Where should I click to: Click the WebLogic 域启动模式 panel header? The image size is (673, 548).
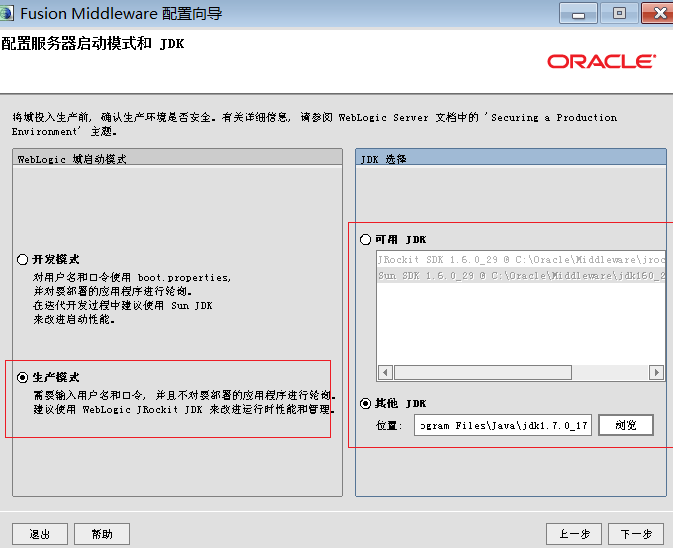tap(178, 157)
